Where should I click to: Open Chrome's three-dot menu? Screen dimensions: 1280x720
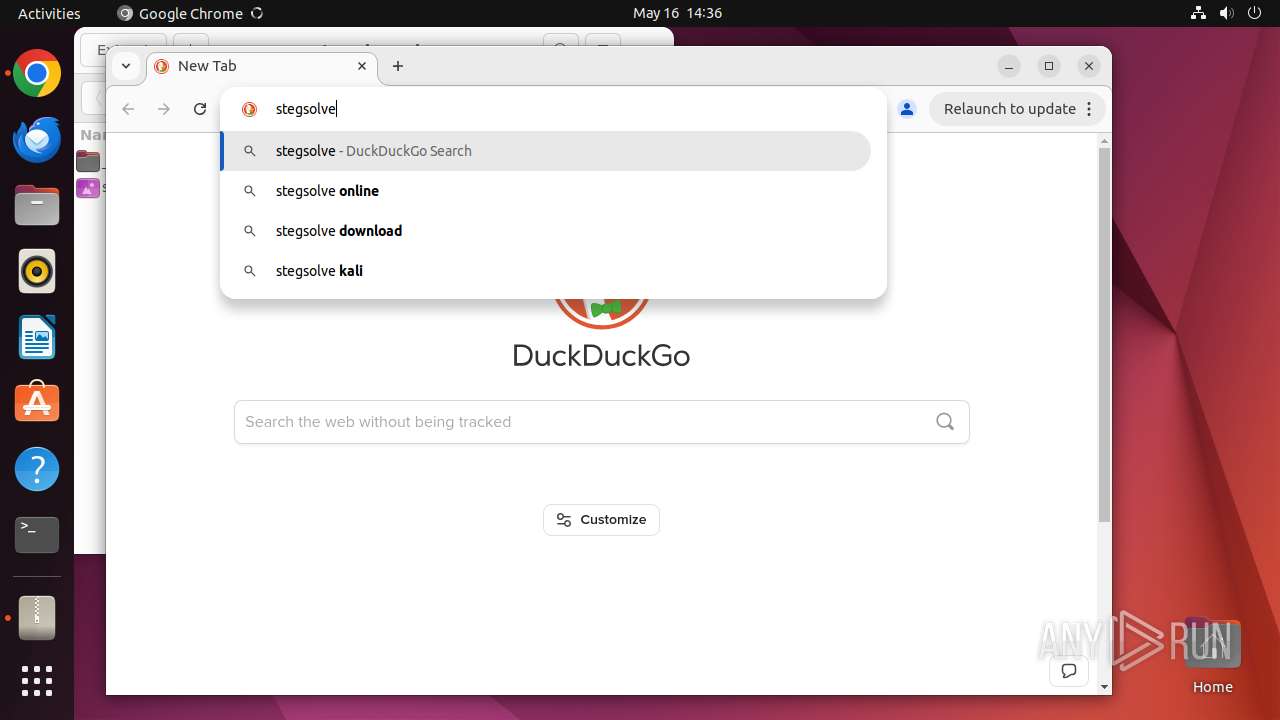[1089, 109]
